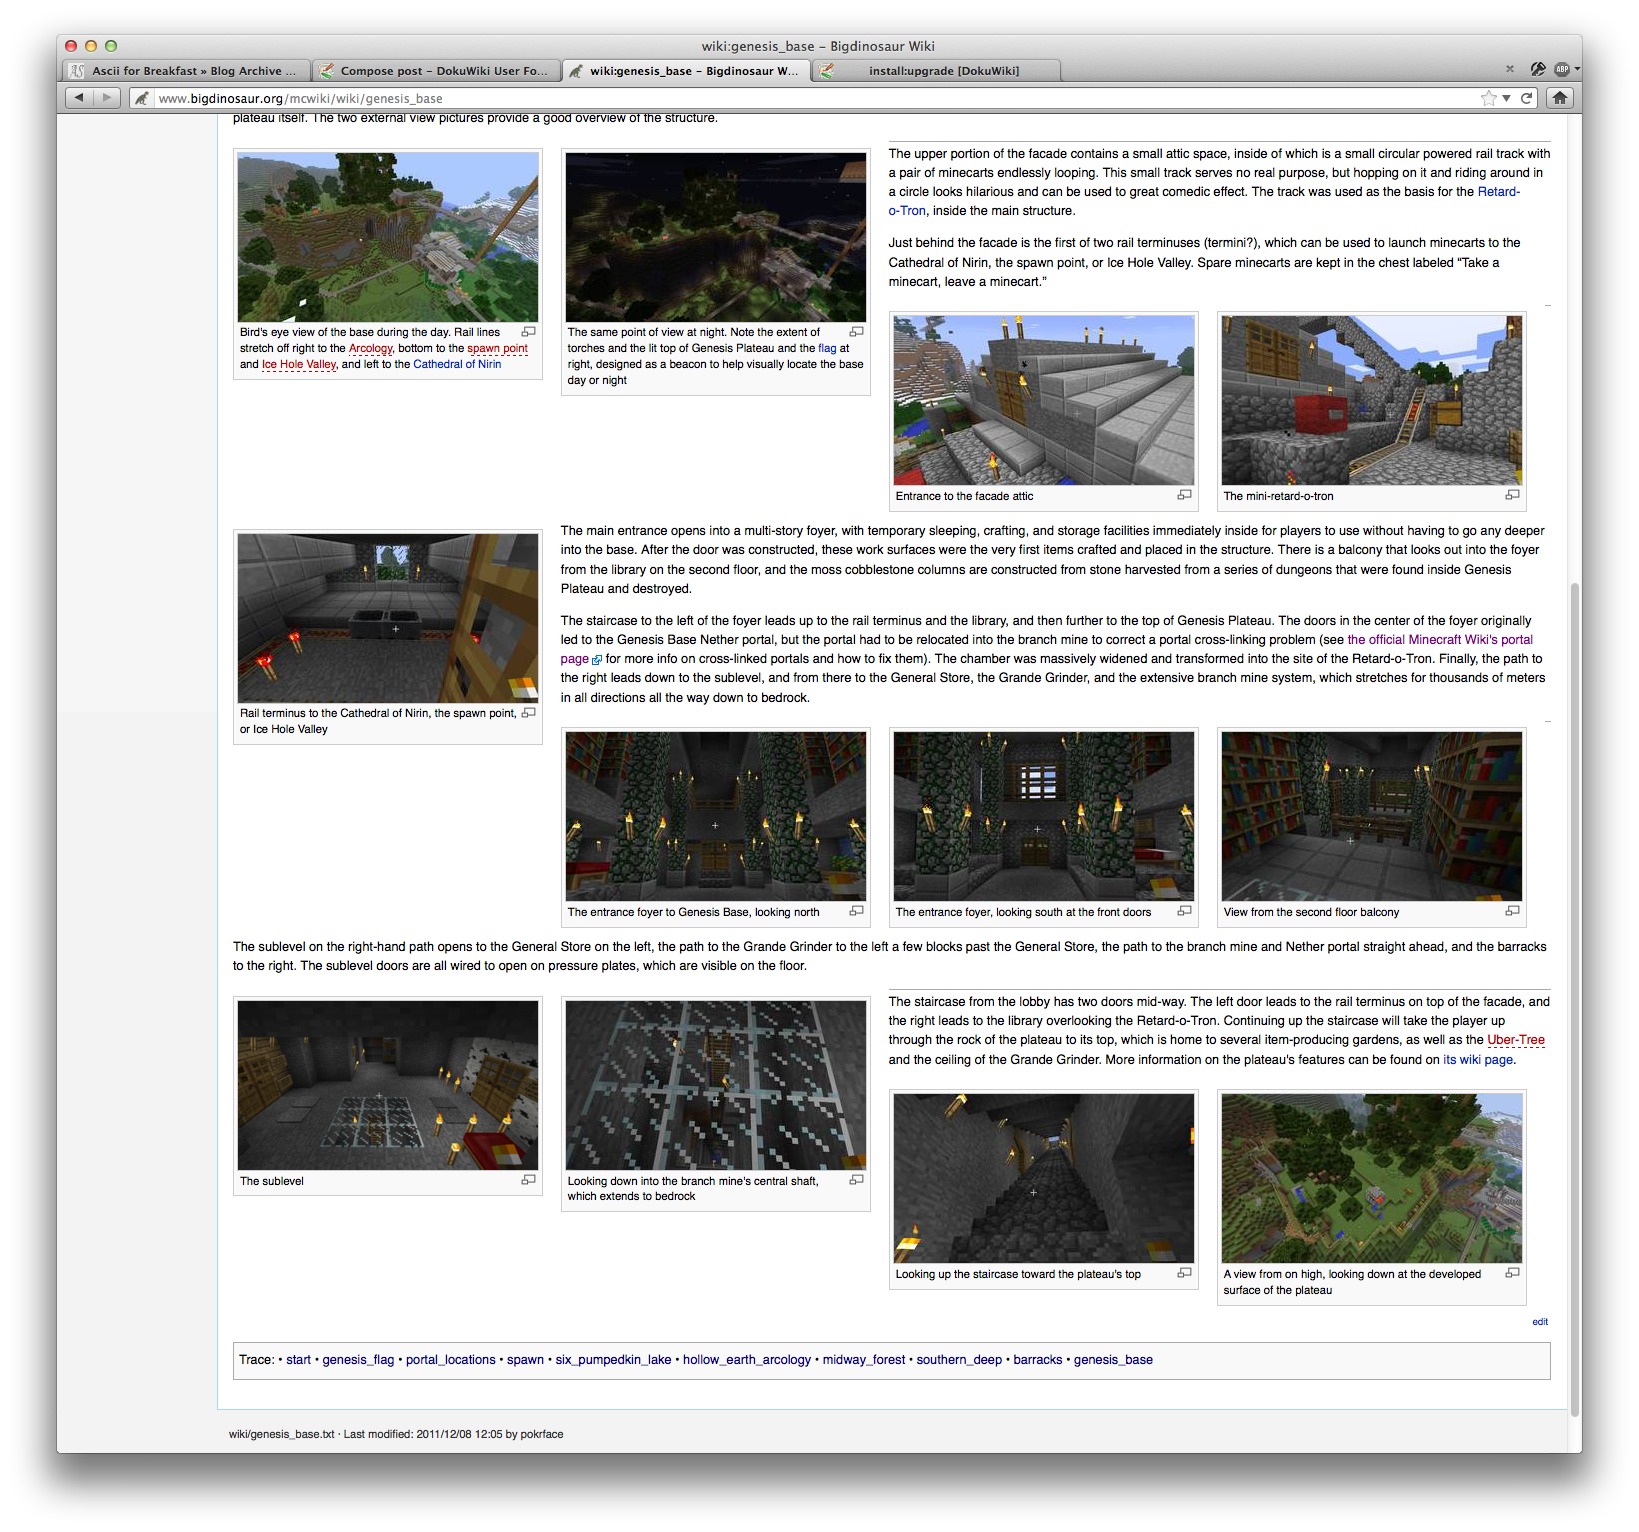The height and width of the screenshot is (1532, 1639).
Task: Enlarge the rail terminus image via magnify icon
Action: click(x=529, y=712)
